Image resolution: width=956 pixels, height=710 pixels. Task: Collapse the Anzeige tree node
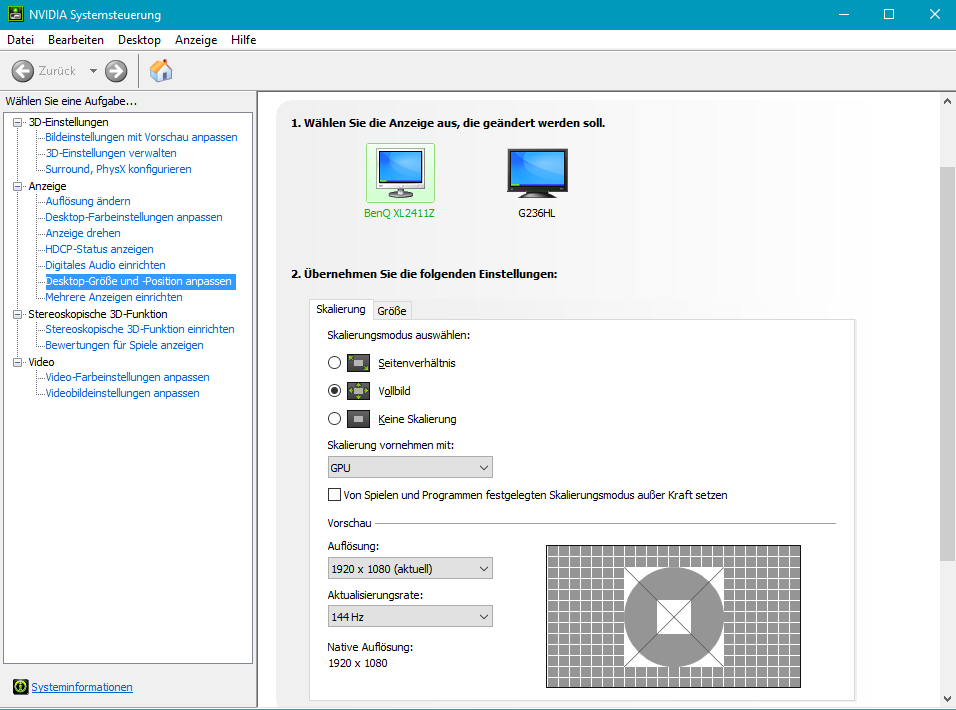(x=18, y=186)
